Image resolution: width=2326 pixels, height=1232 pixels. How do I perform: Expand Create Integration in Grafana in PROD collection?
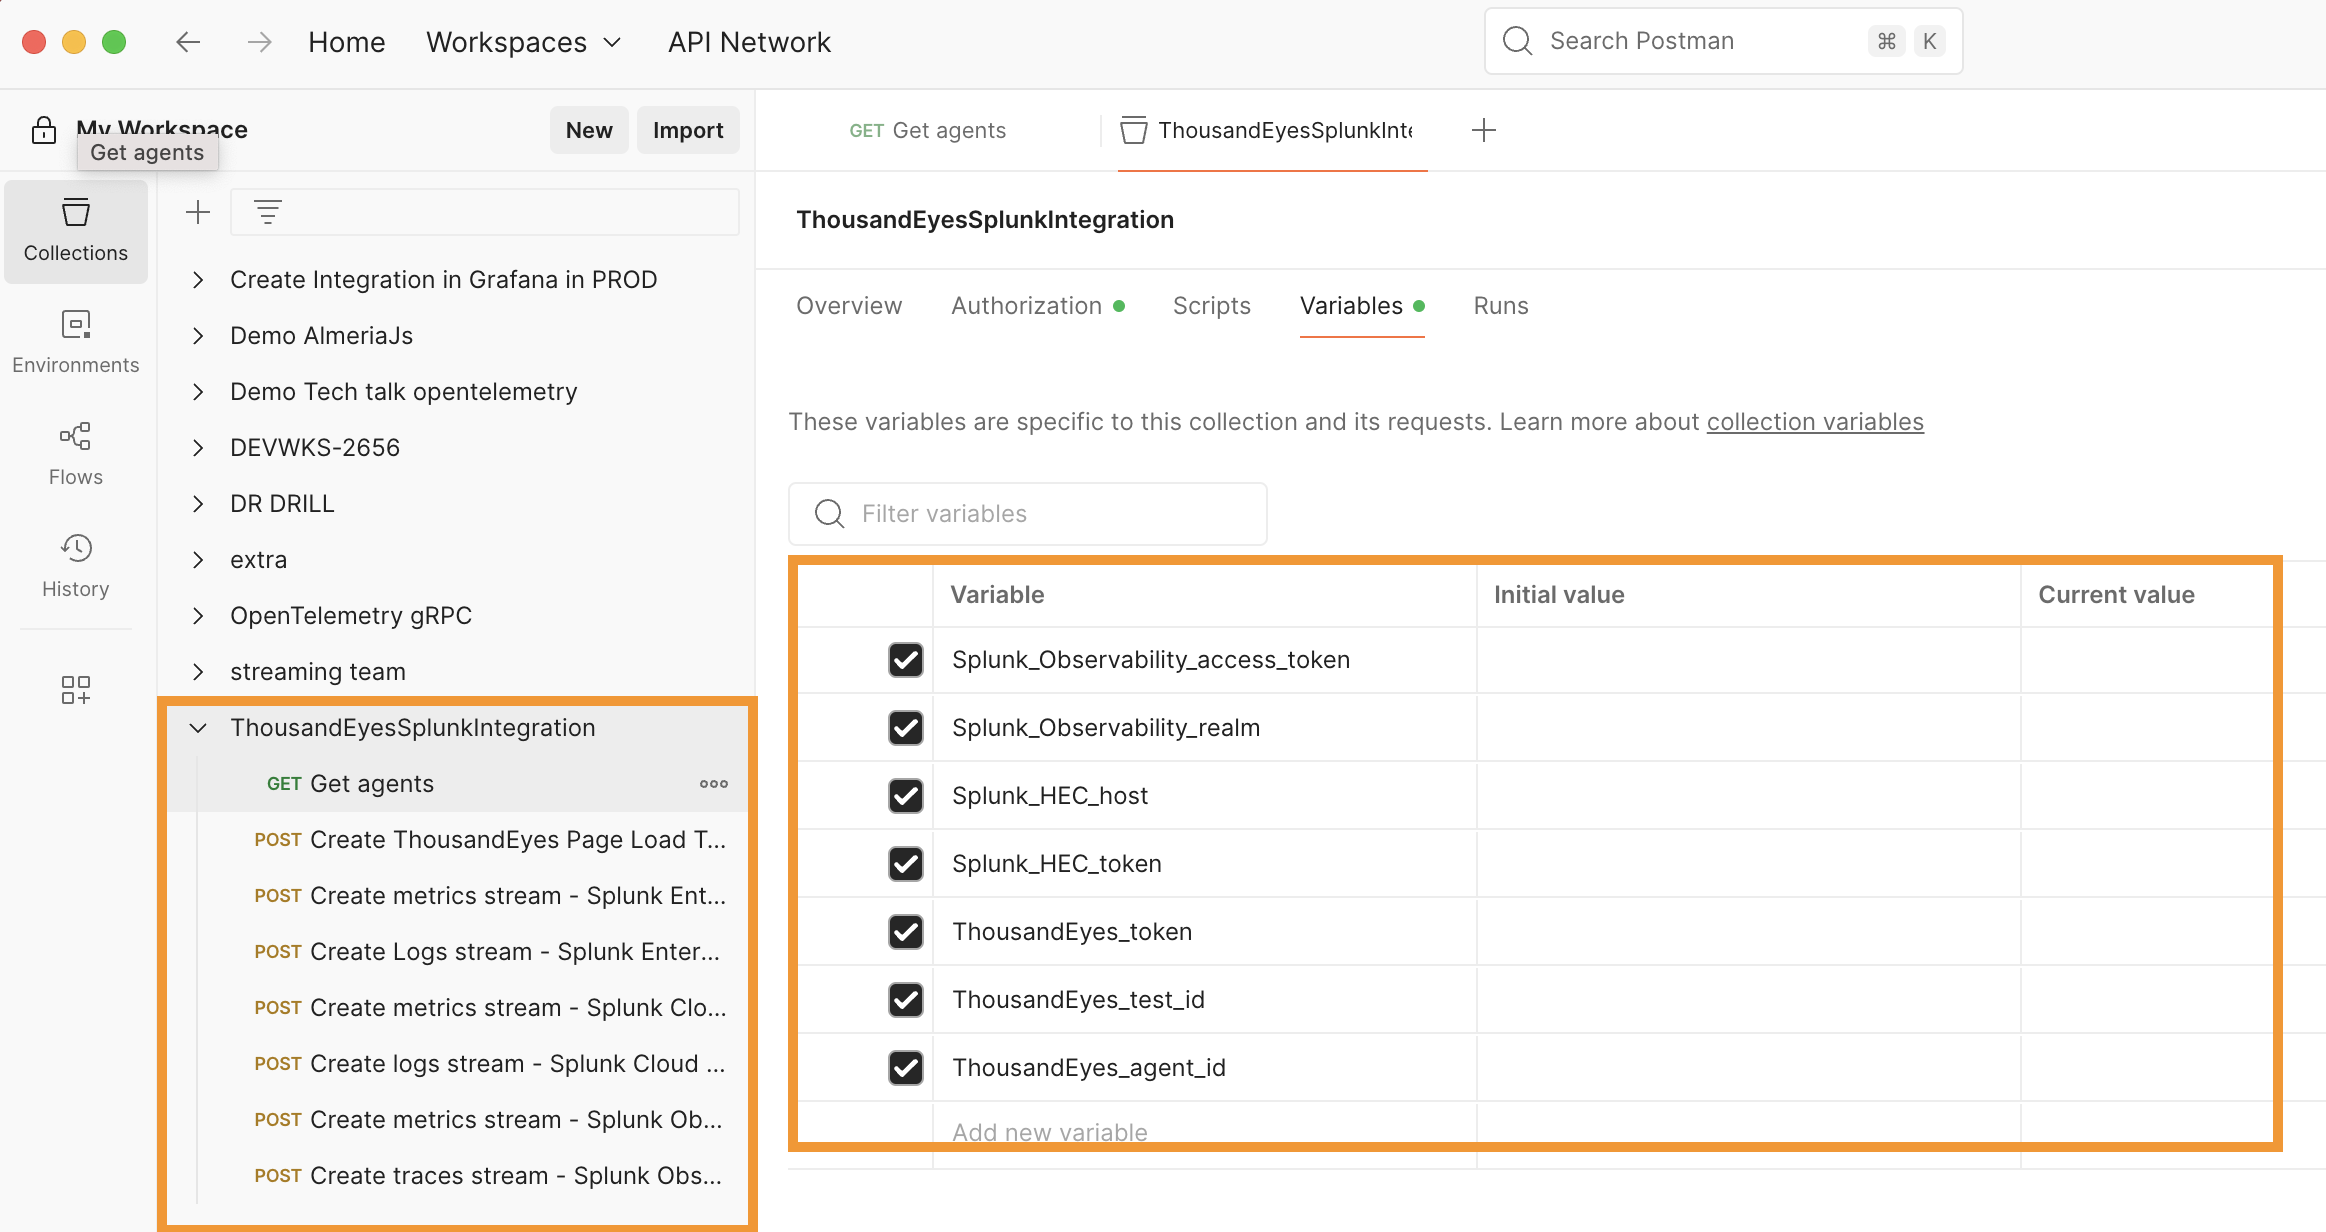click(198, 280)
